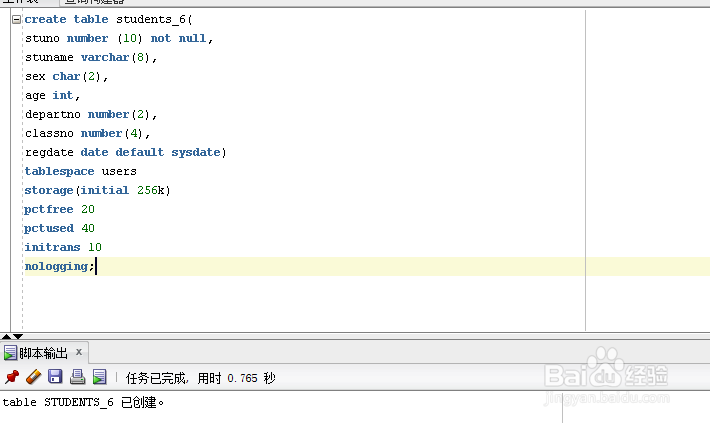Collapse the create table code block

point(16,19)
